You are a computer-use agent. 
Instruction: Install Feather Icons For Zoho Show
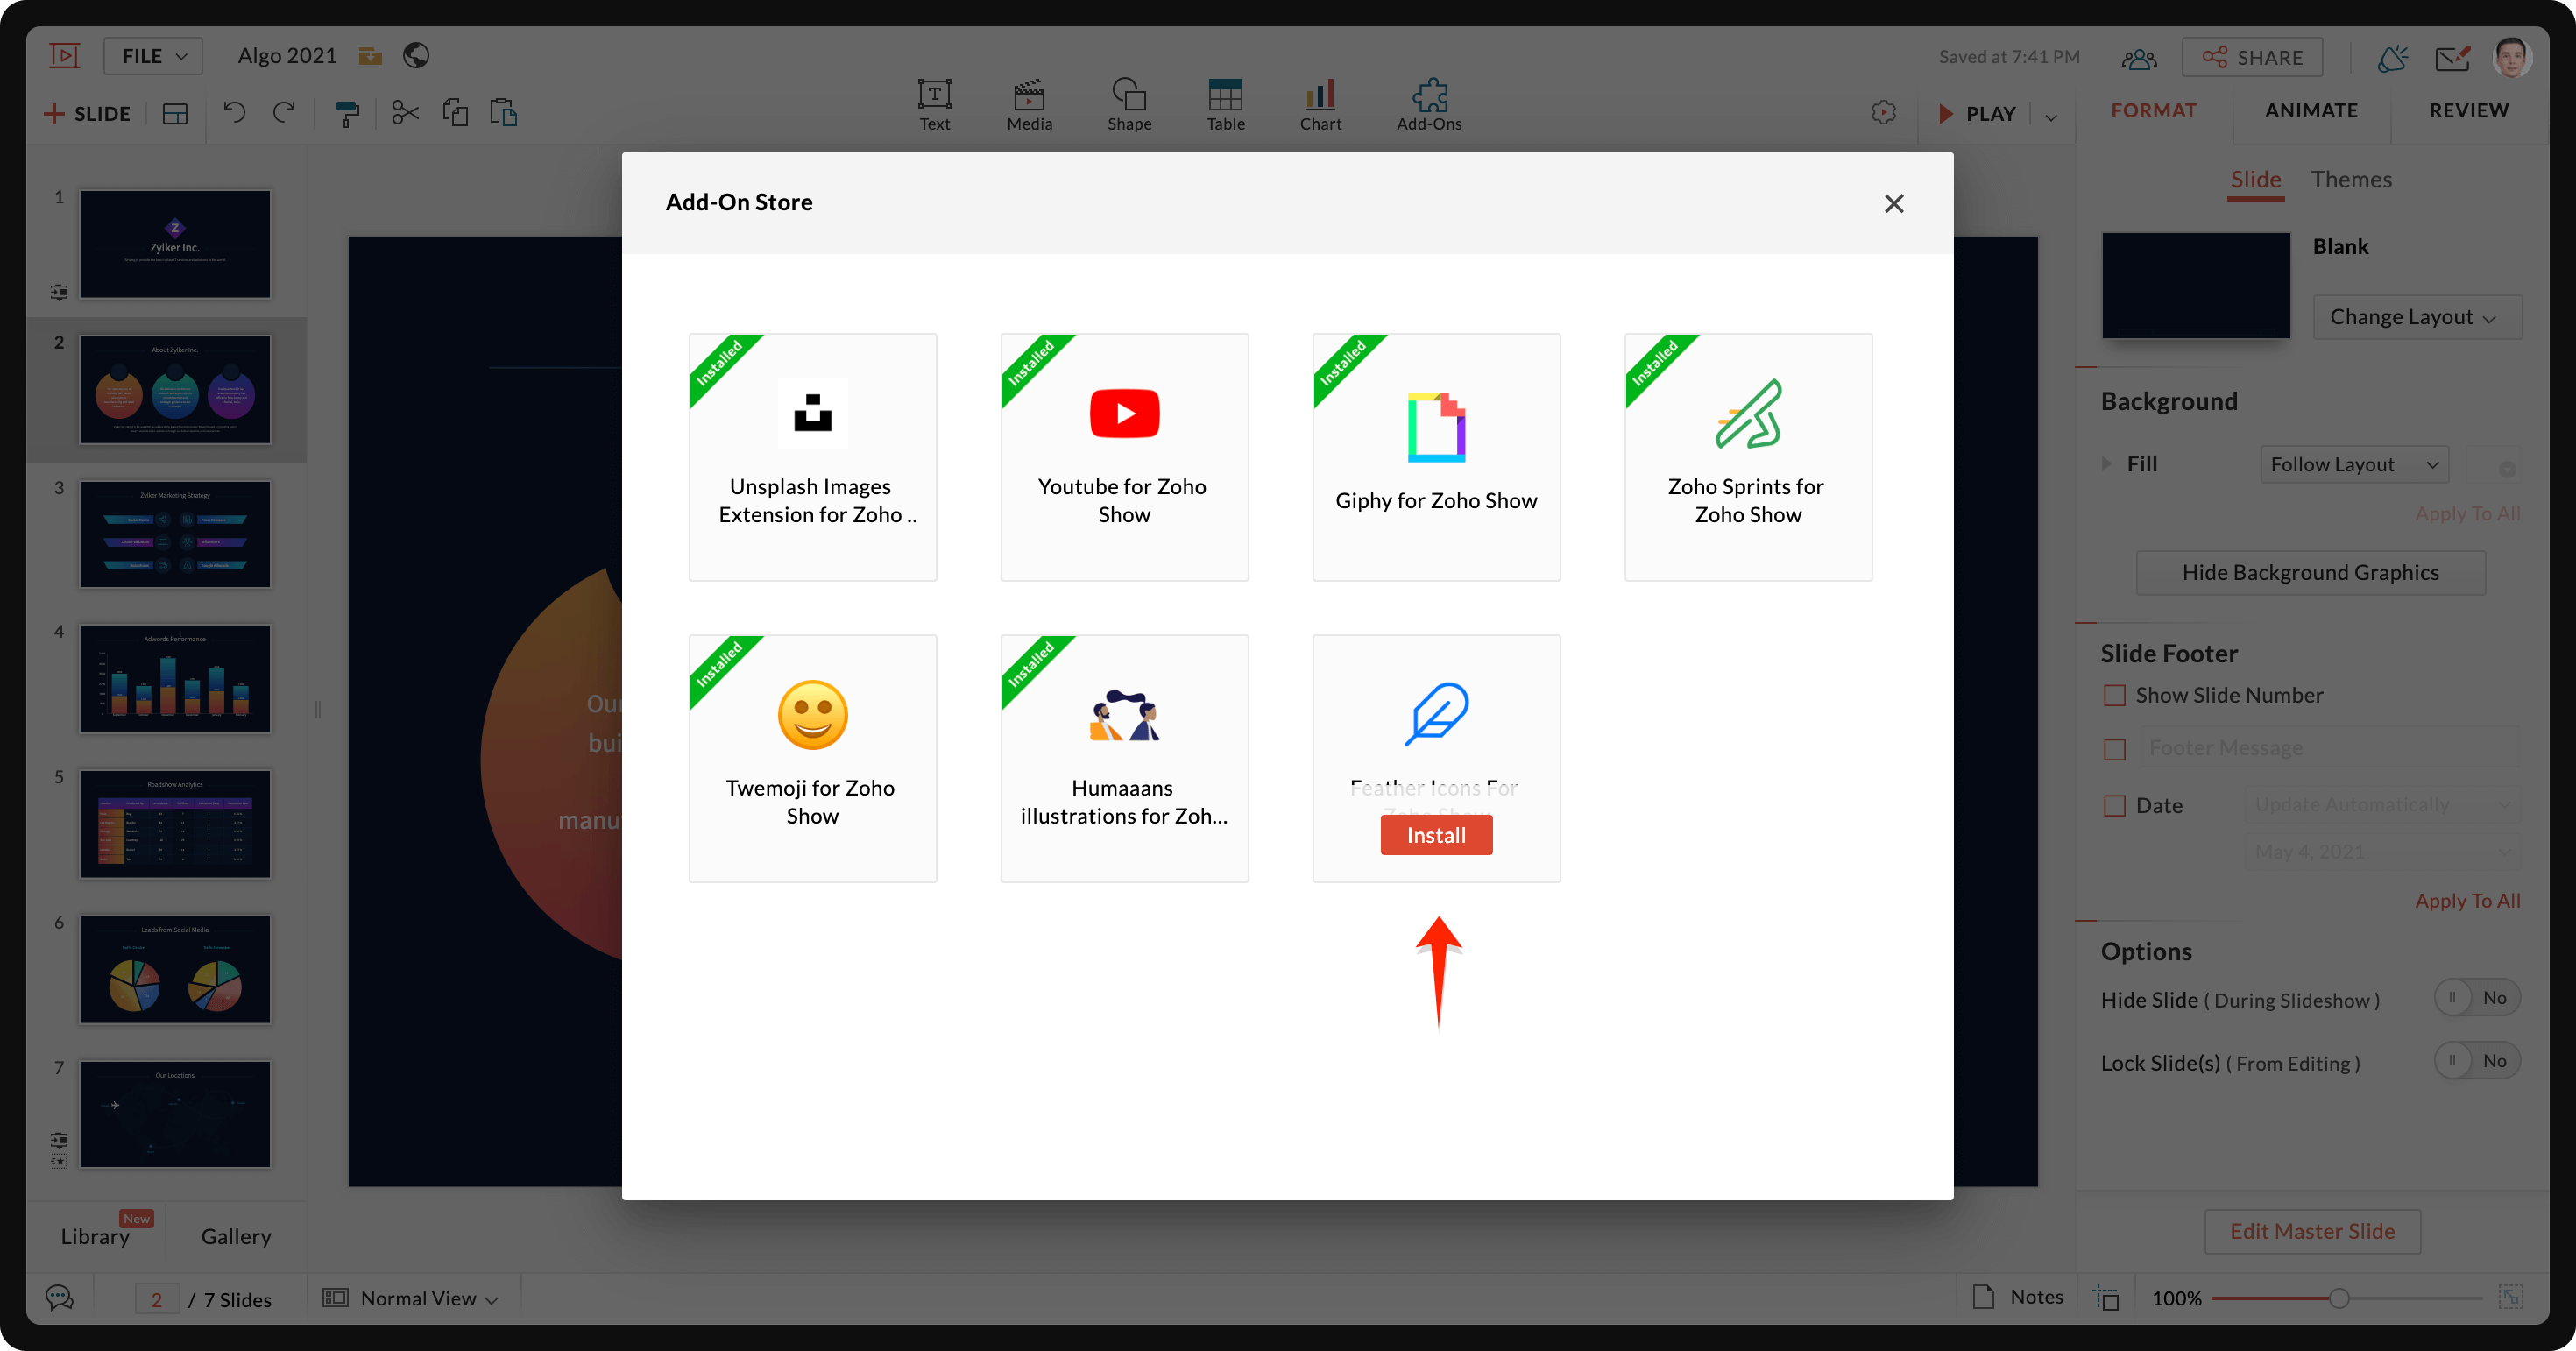click(1436, 833)
